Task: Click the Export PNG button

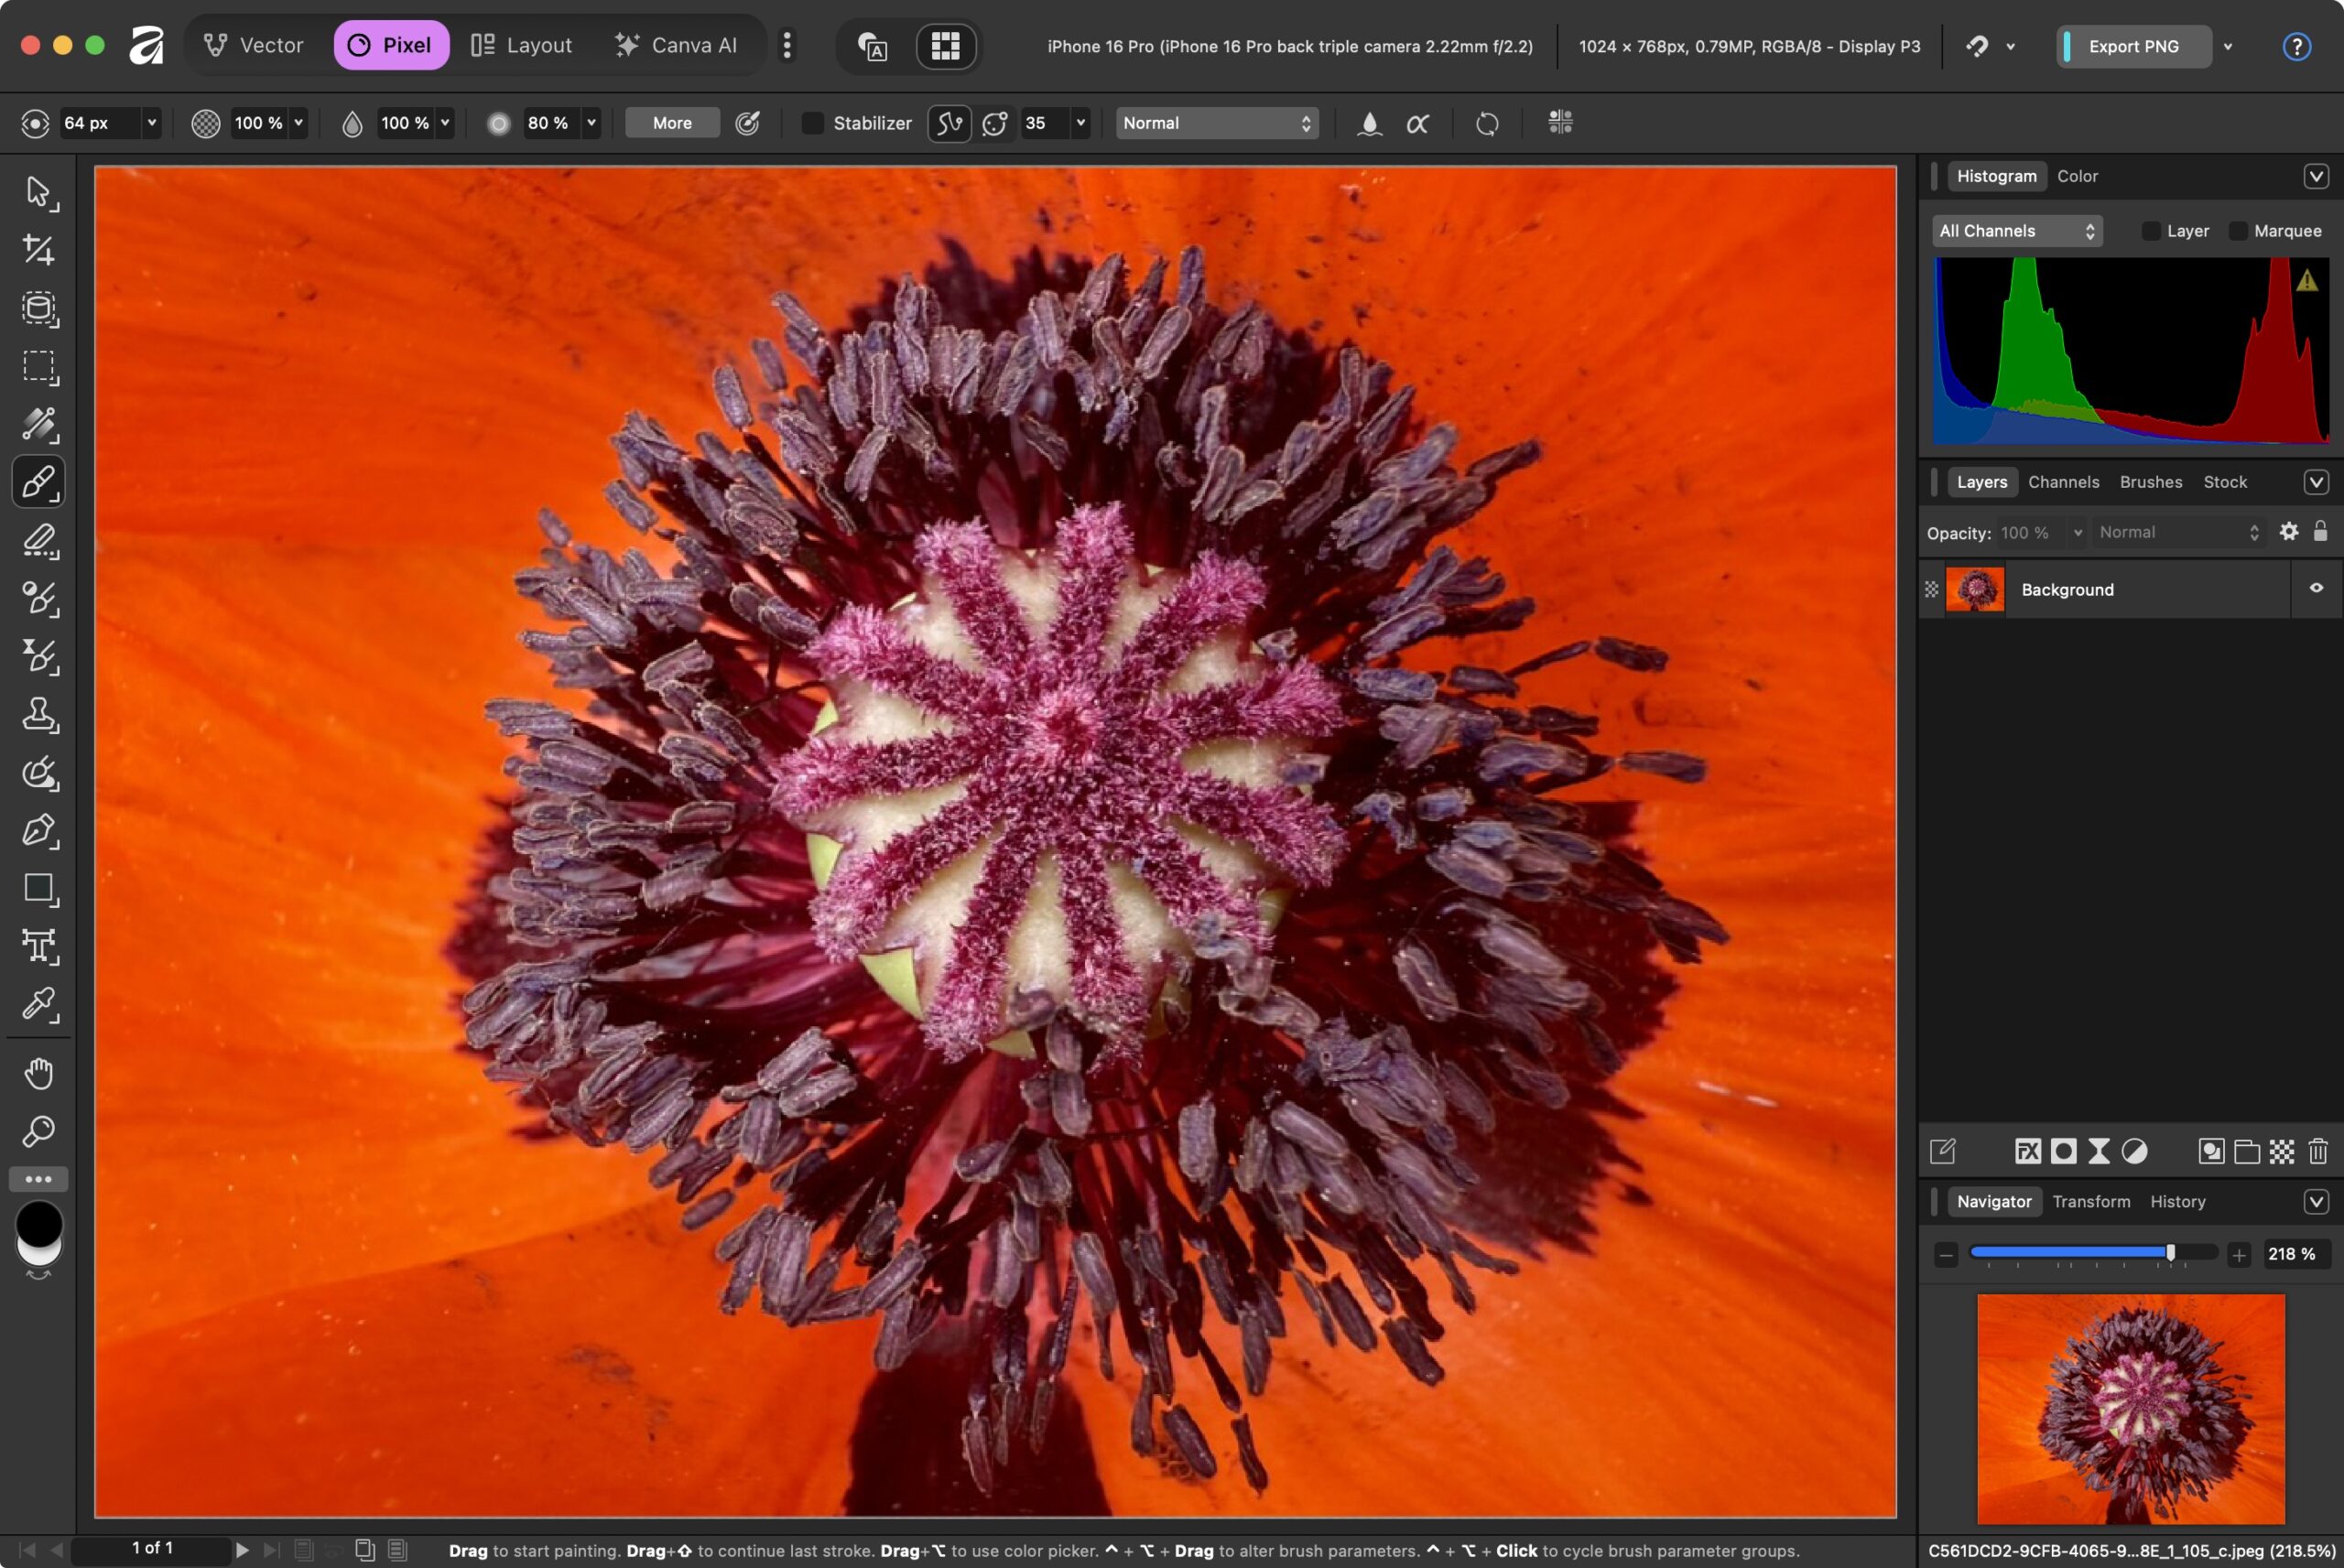Action: pyautogui.click(x=2134, y=46)
